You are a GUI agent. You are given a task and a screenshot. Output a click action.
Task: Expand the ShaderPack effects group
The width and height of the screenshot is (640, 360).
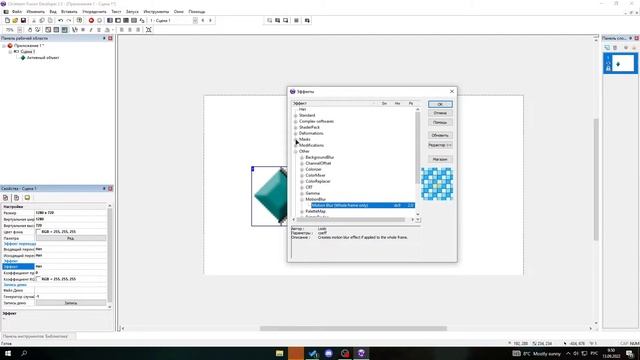[x=296, y=127]
